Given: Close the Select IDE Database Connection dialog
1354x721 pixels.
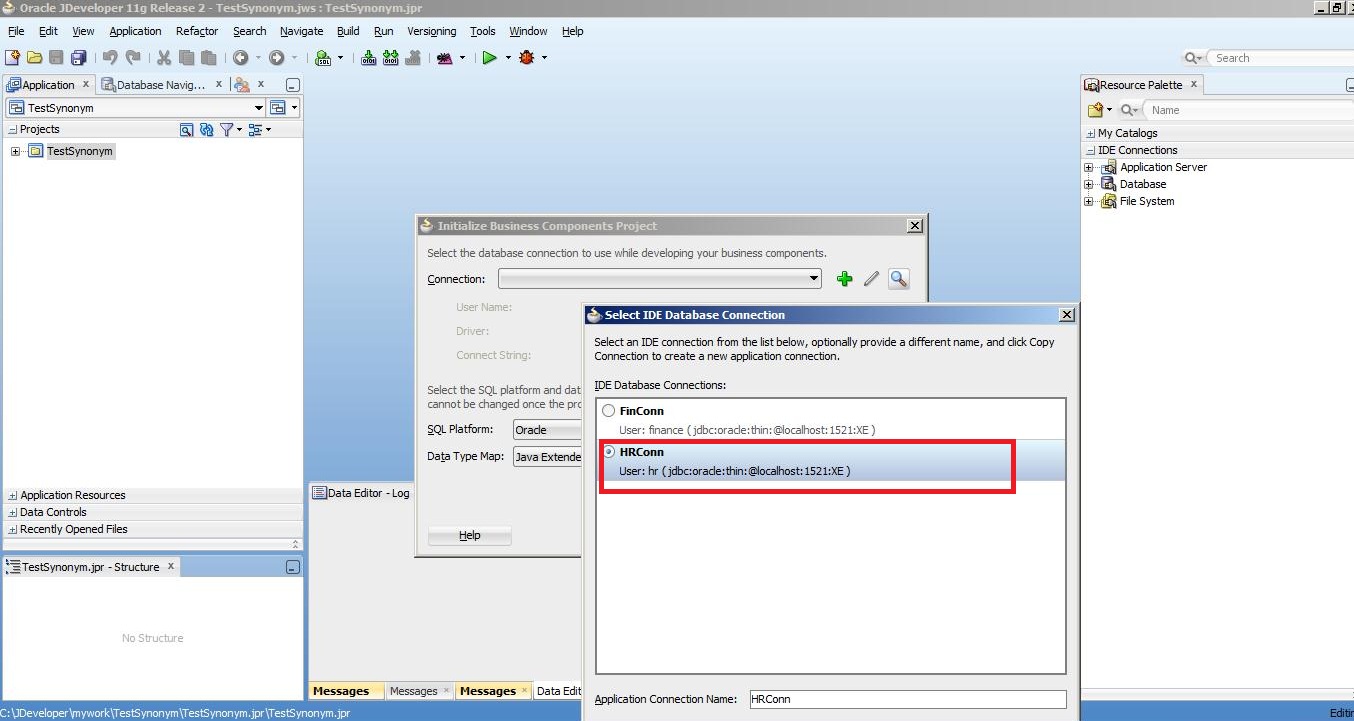Looking at the screenshot, I should point(1067,315).
